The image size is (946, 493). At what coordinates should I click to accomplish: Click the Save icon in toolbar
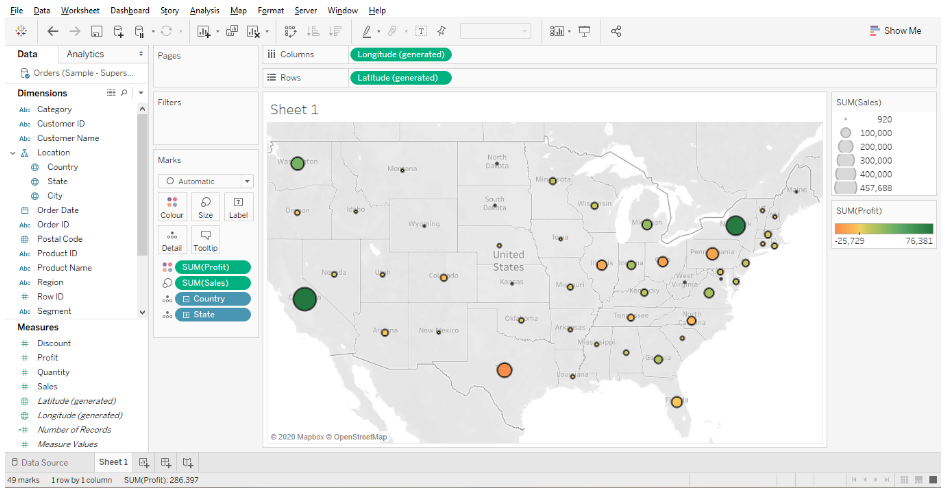[x=96, y=31]
